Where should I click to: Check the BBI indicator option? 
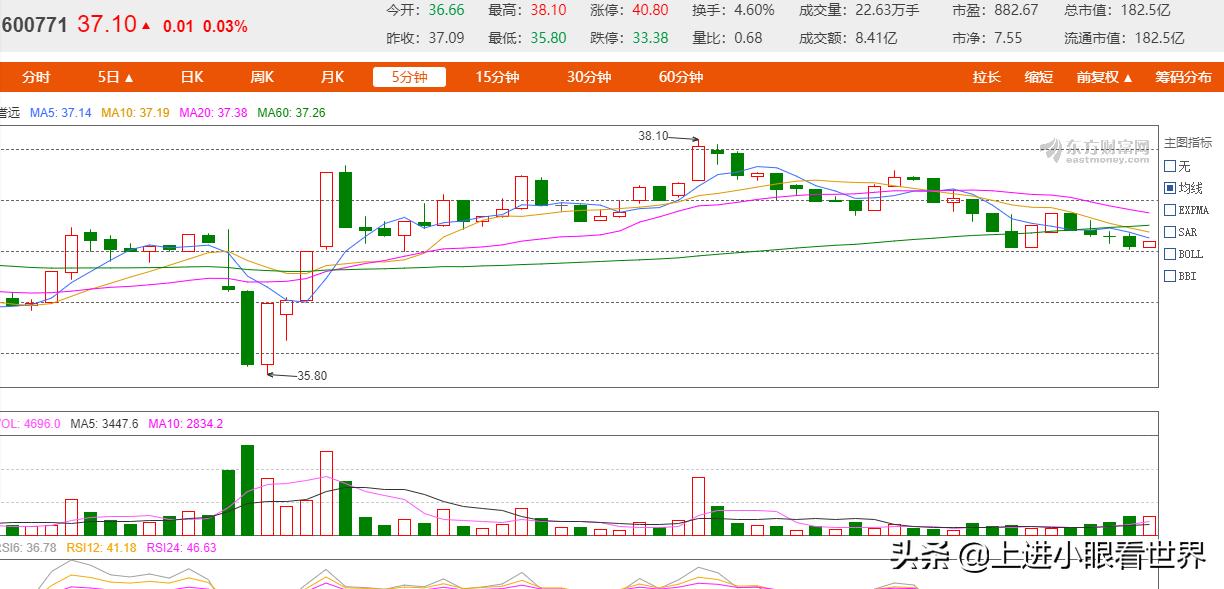[x=1170, y=276]
